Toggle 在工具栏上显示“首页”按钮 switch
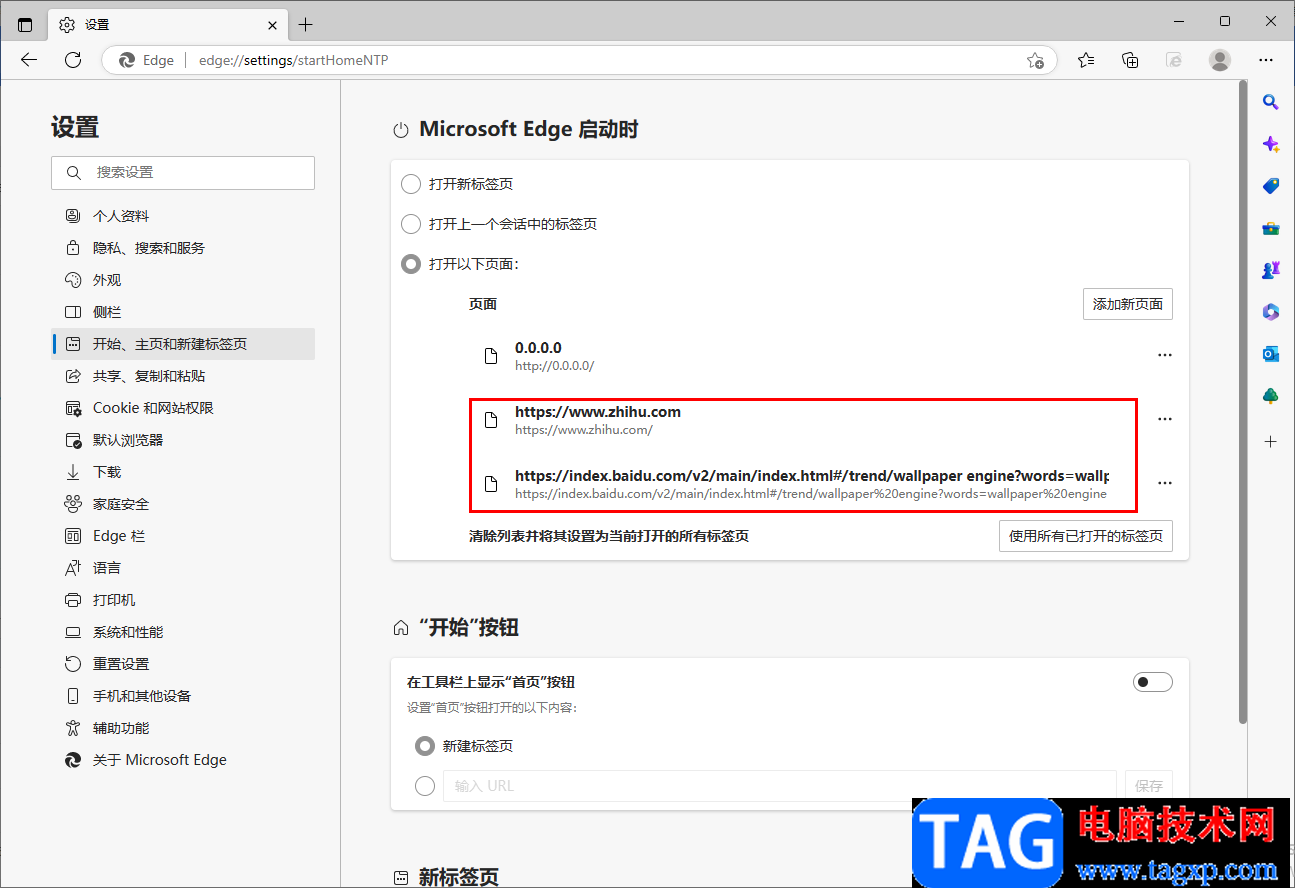 tap(1152, 682)
